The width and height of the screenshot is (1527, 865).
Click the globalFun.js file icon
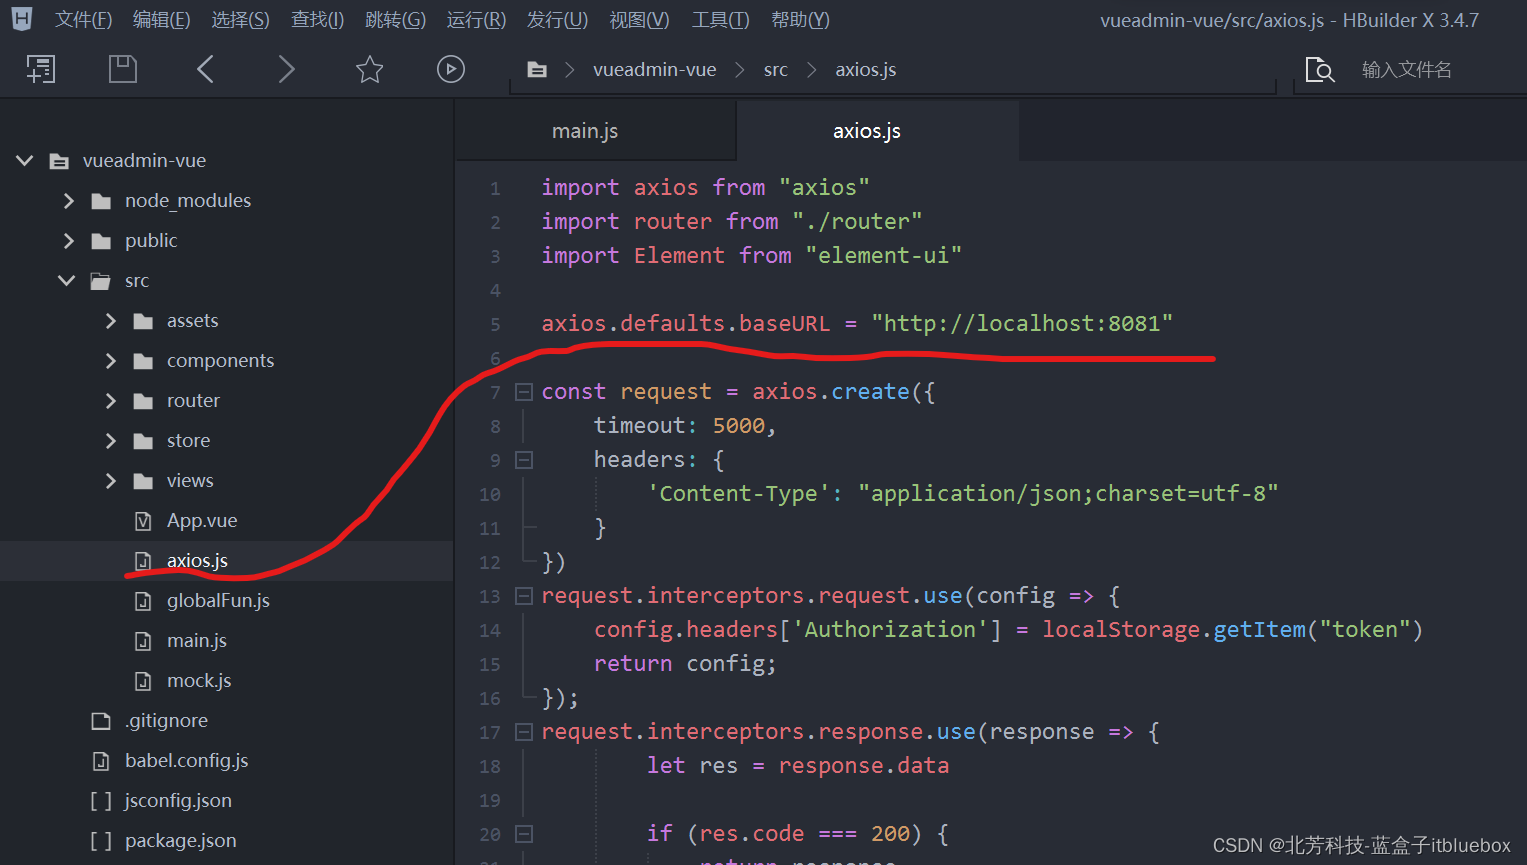click(x=143, y=601)
